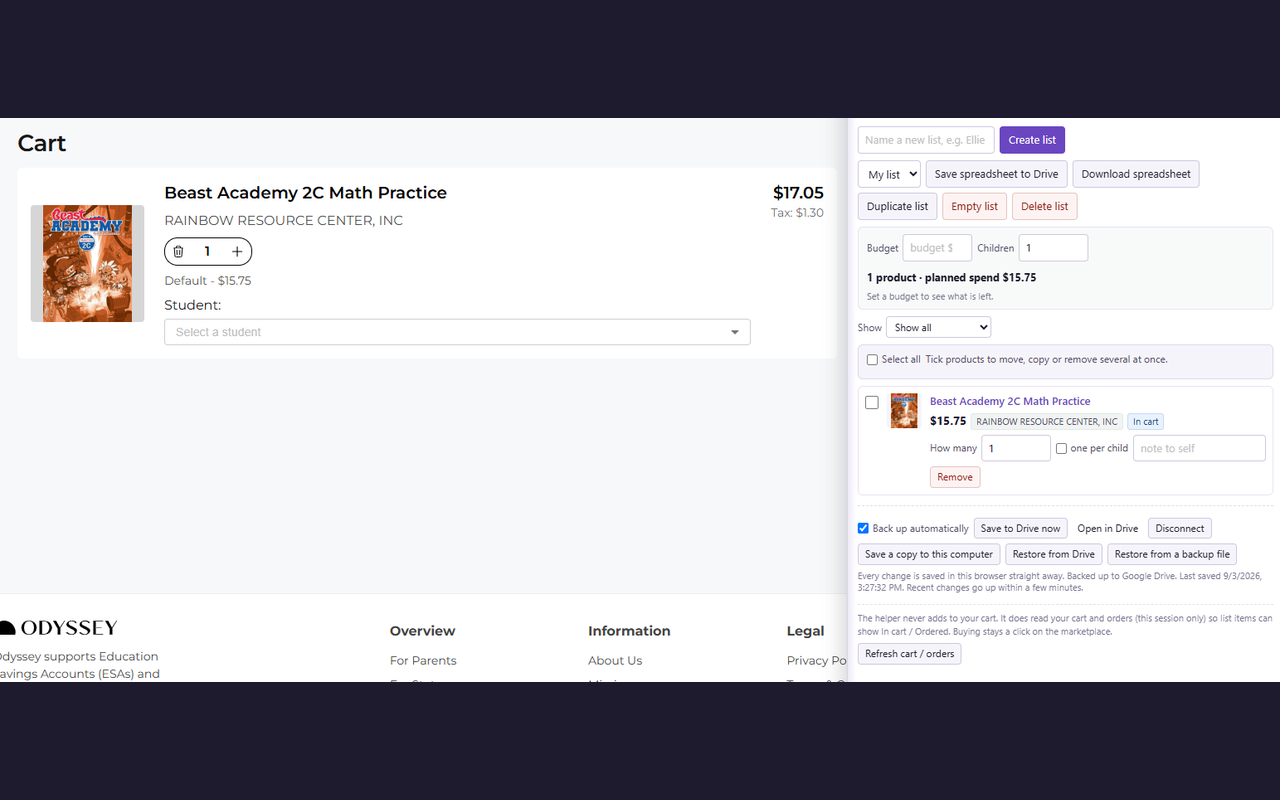Click the RAINBOW RESOURCE CENTER, INC vendor tag
The width and height of the screenshot is (1280, 800).
click(1047, 422)
